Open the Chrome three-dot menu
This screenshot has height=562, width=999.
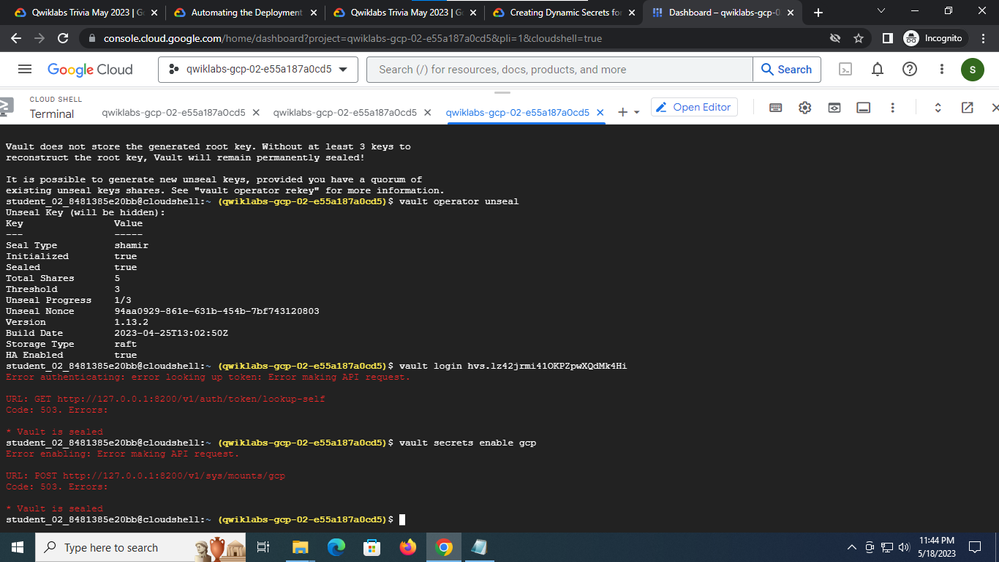984,38
